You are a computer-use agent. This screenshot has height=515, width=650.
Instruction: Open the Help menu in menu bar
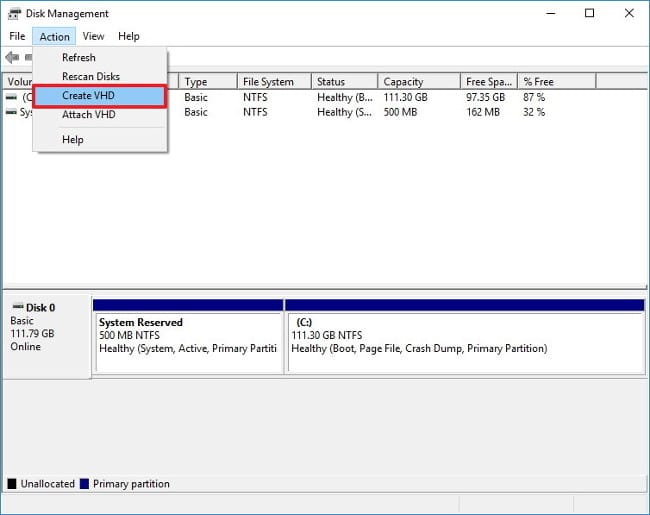click(129, 36)
